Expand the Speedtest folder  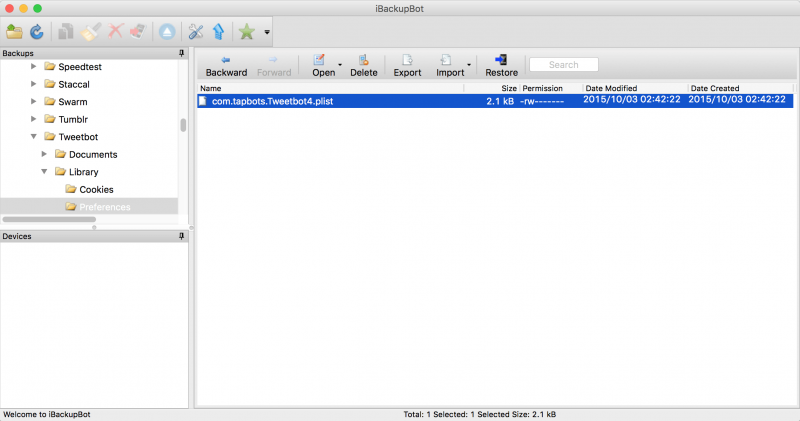click(x=33, y=66)
